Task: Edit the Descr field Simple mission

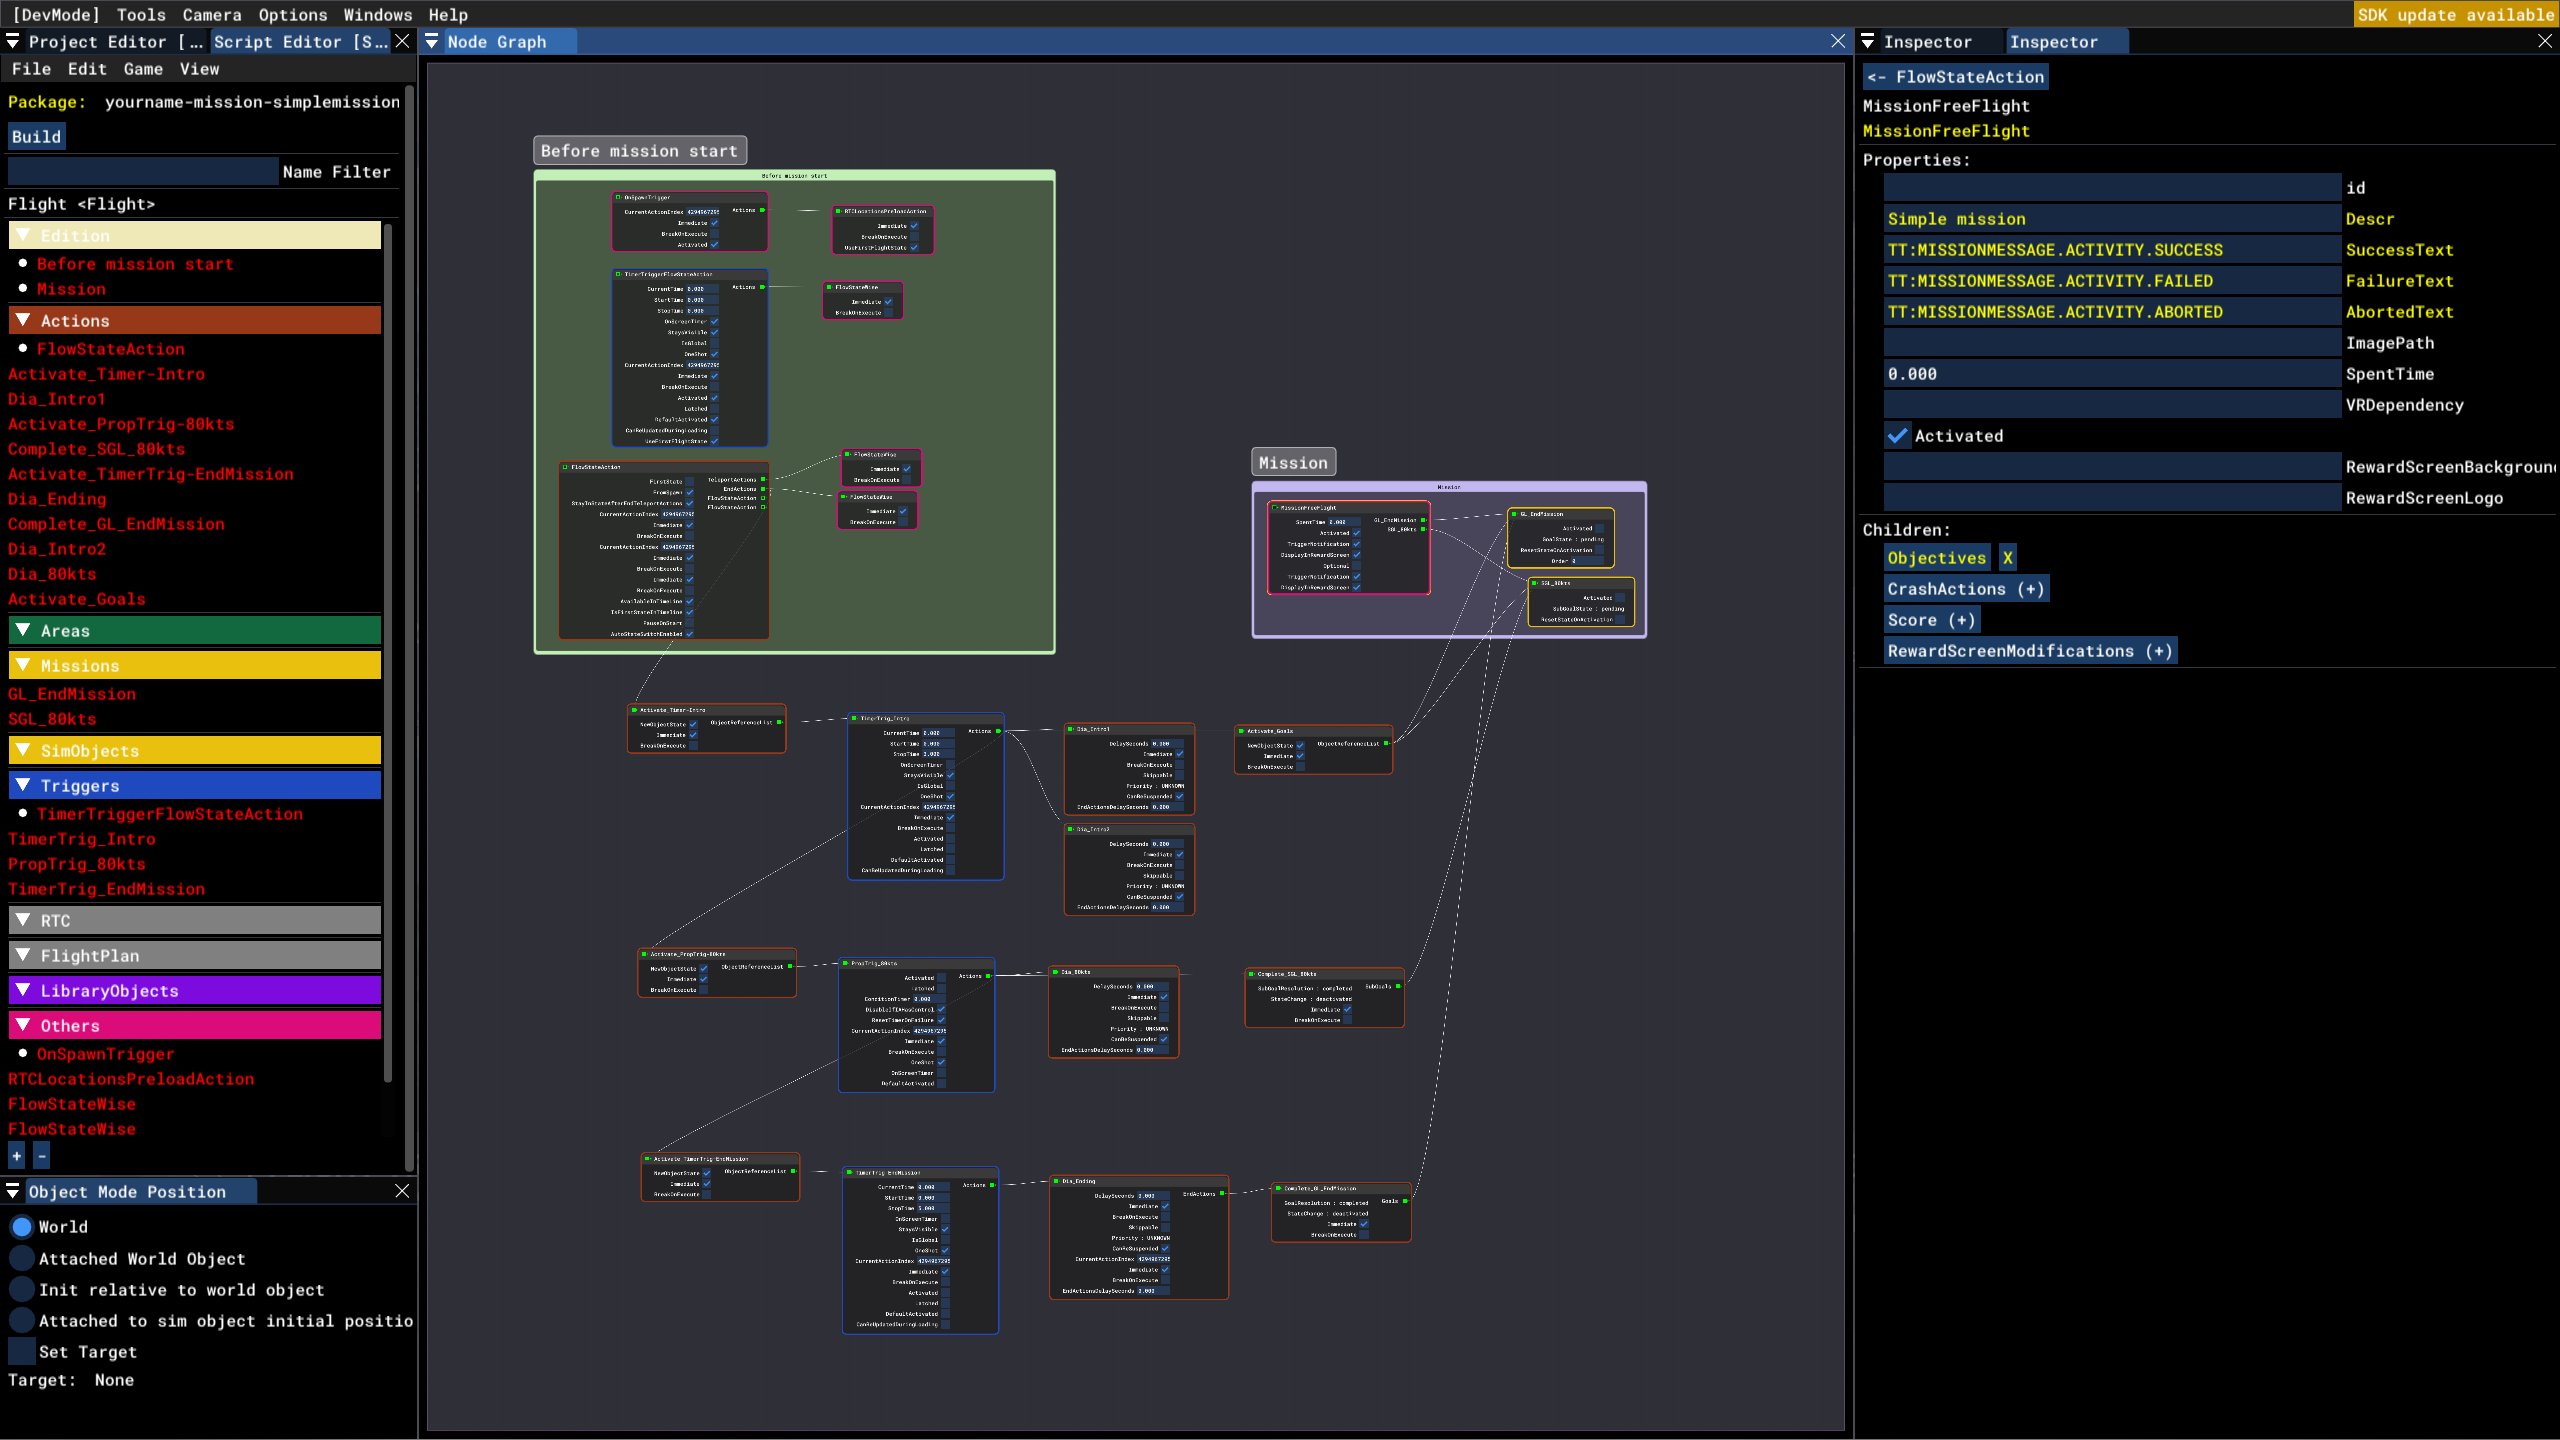Action: 2112,219
